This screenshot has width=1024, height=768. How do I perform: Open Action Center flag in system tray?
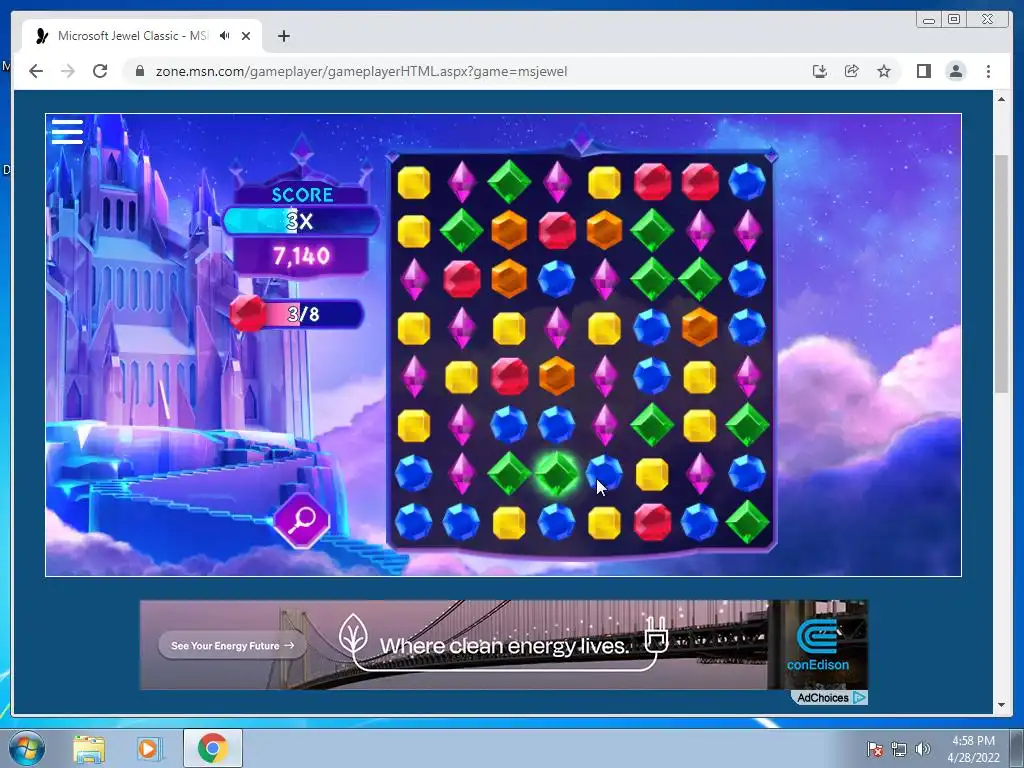point(874,749)
